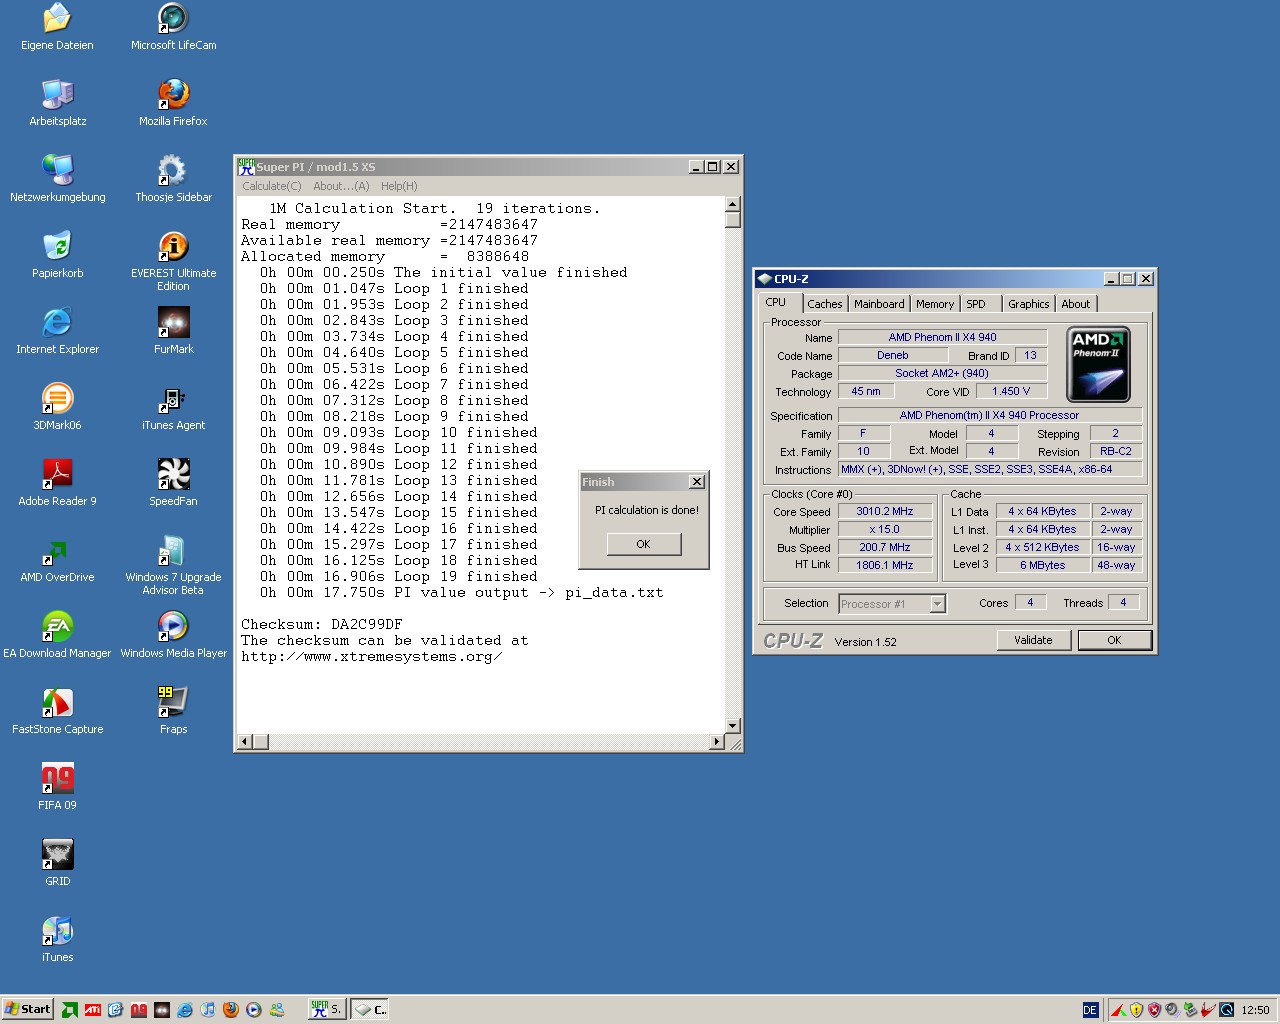Screen dimensions: 1280x1024
Task: Select EA Download Manager shortcut
Action: pyautogui.click(x=57, y=635)
